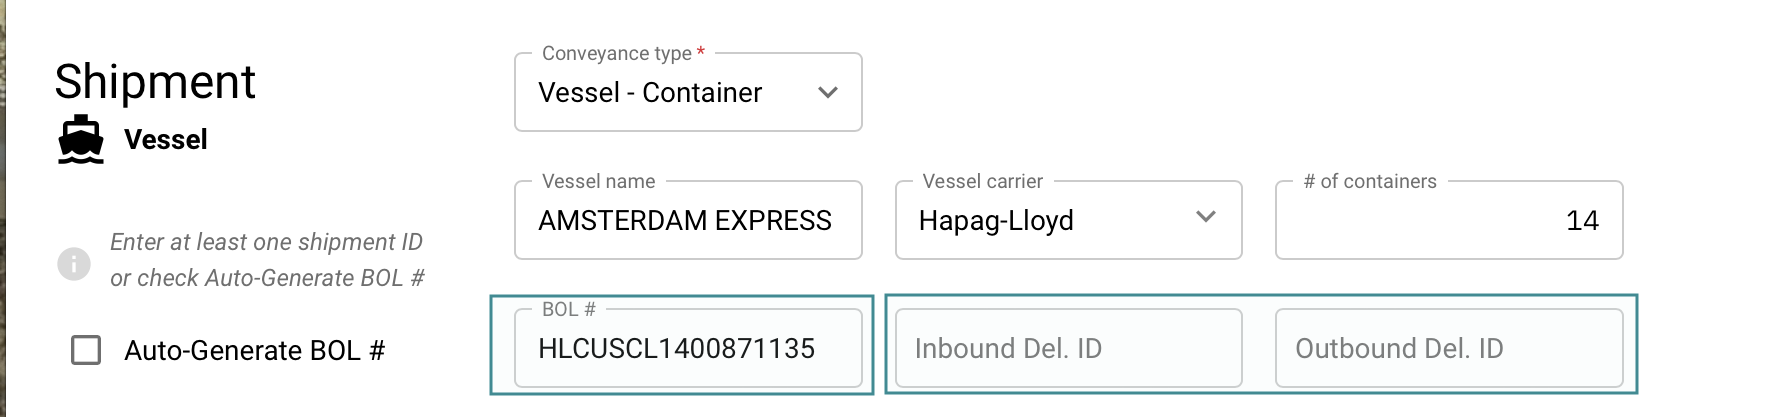Screen dimensions: 1786x417
Task: Click the '# of containers' field label
Action: (1369, 182)
